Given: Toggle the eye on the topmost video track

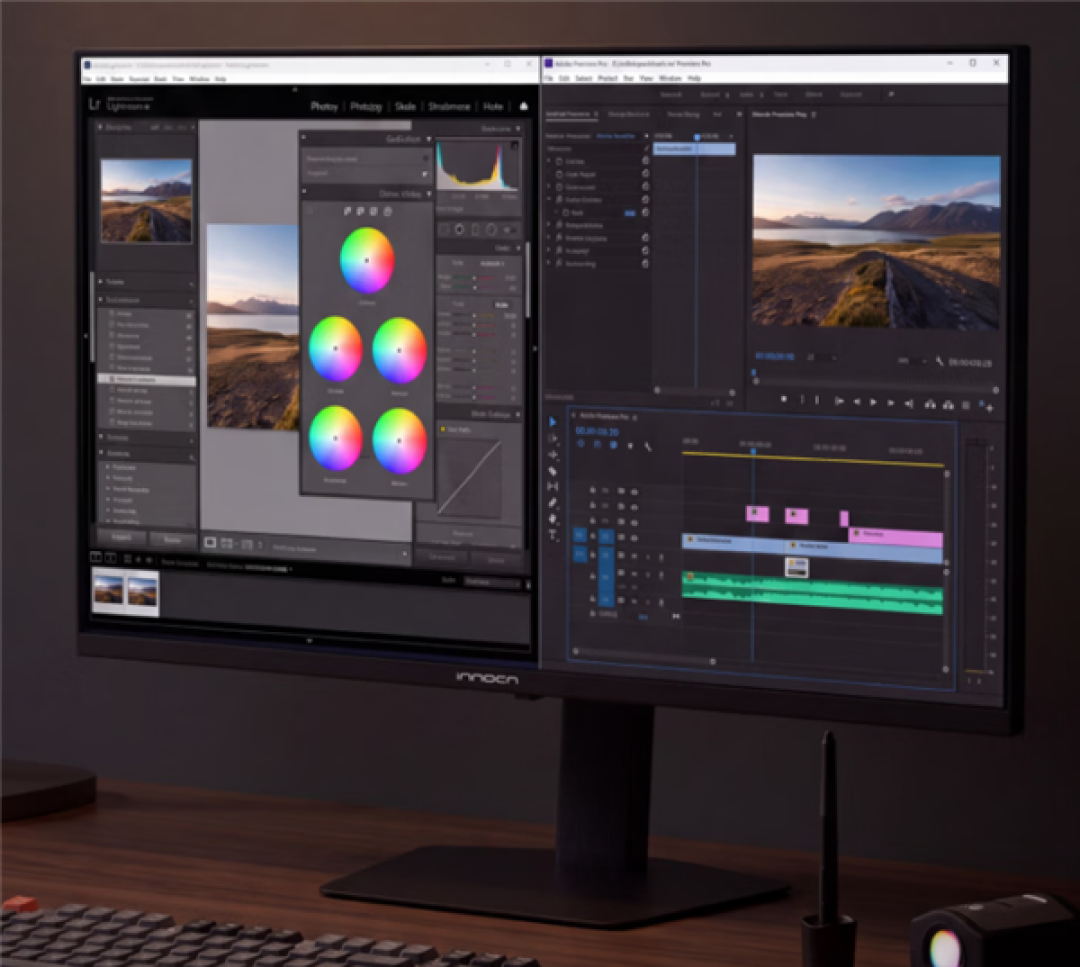Looking at the screenshot, I should [x=634, y=492].
